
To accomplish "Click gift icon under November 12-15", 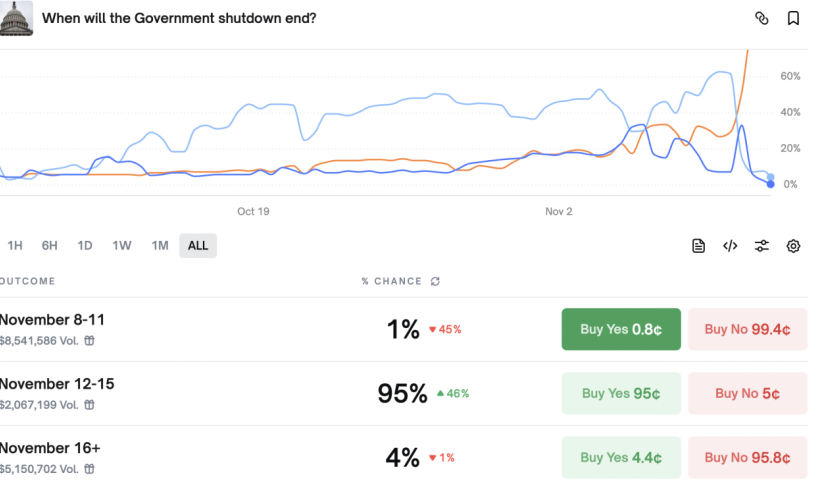I will click(89, 405).
